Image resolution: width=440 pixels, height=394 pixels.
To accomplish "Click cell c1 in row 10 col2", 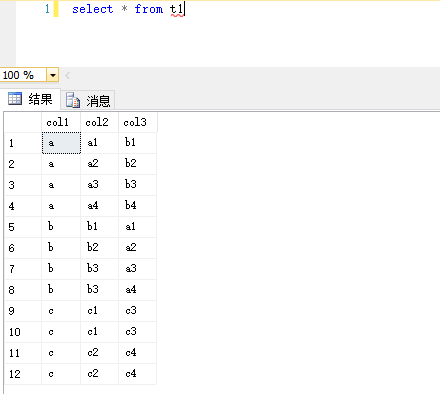I will [99, 332].
